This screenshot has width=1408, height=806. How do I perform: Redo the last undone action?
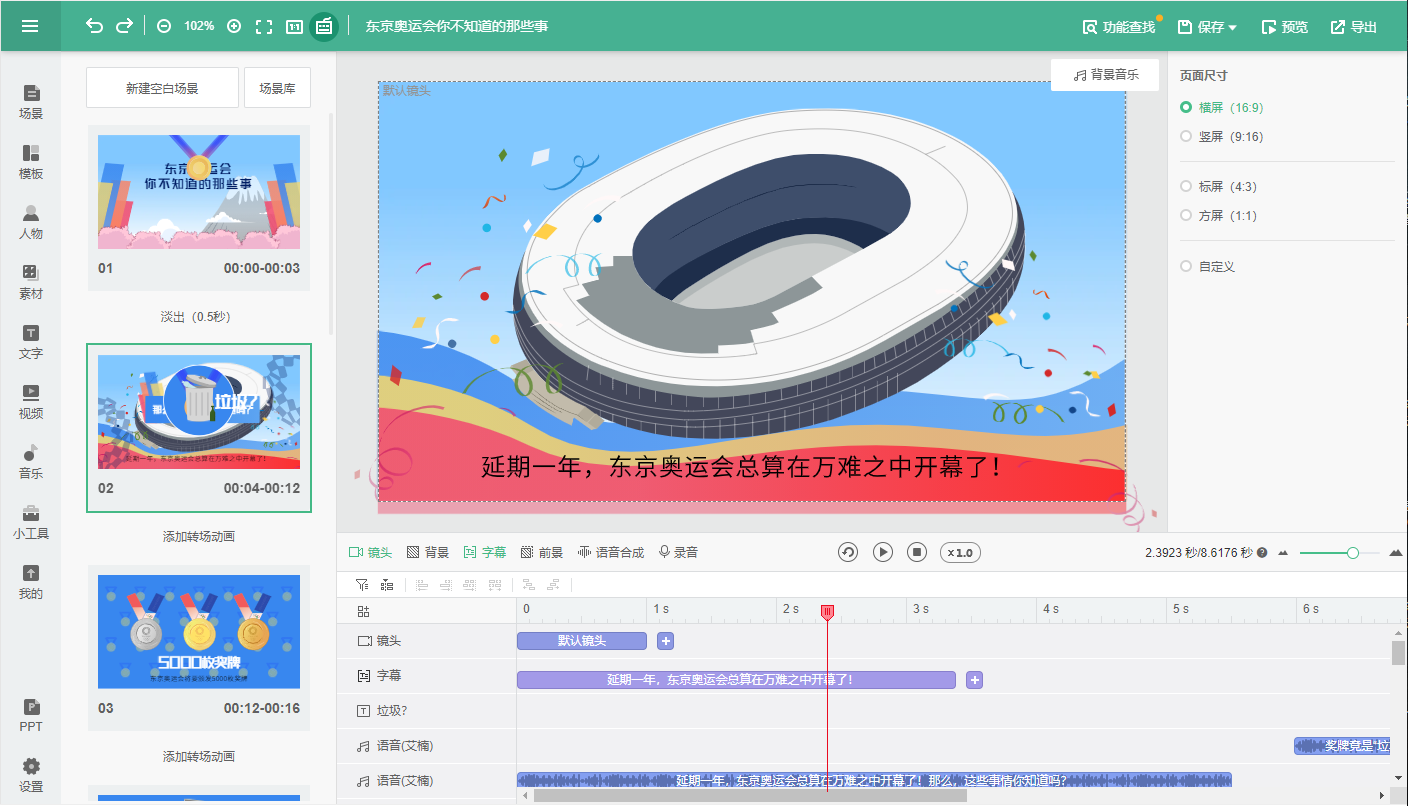(x=124, y=26)
